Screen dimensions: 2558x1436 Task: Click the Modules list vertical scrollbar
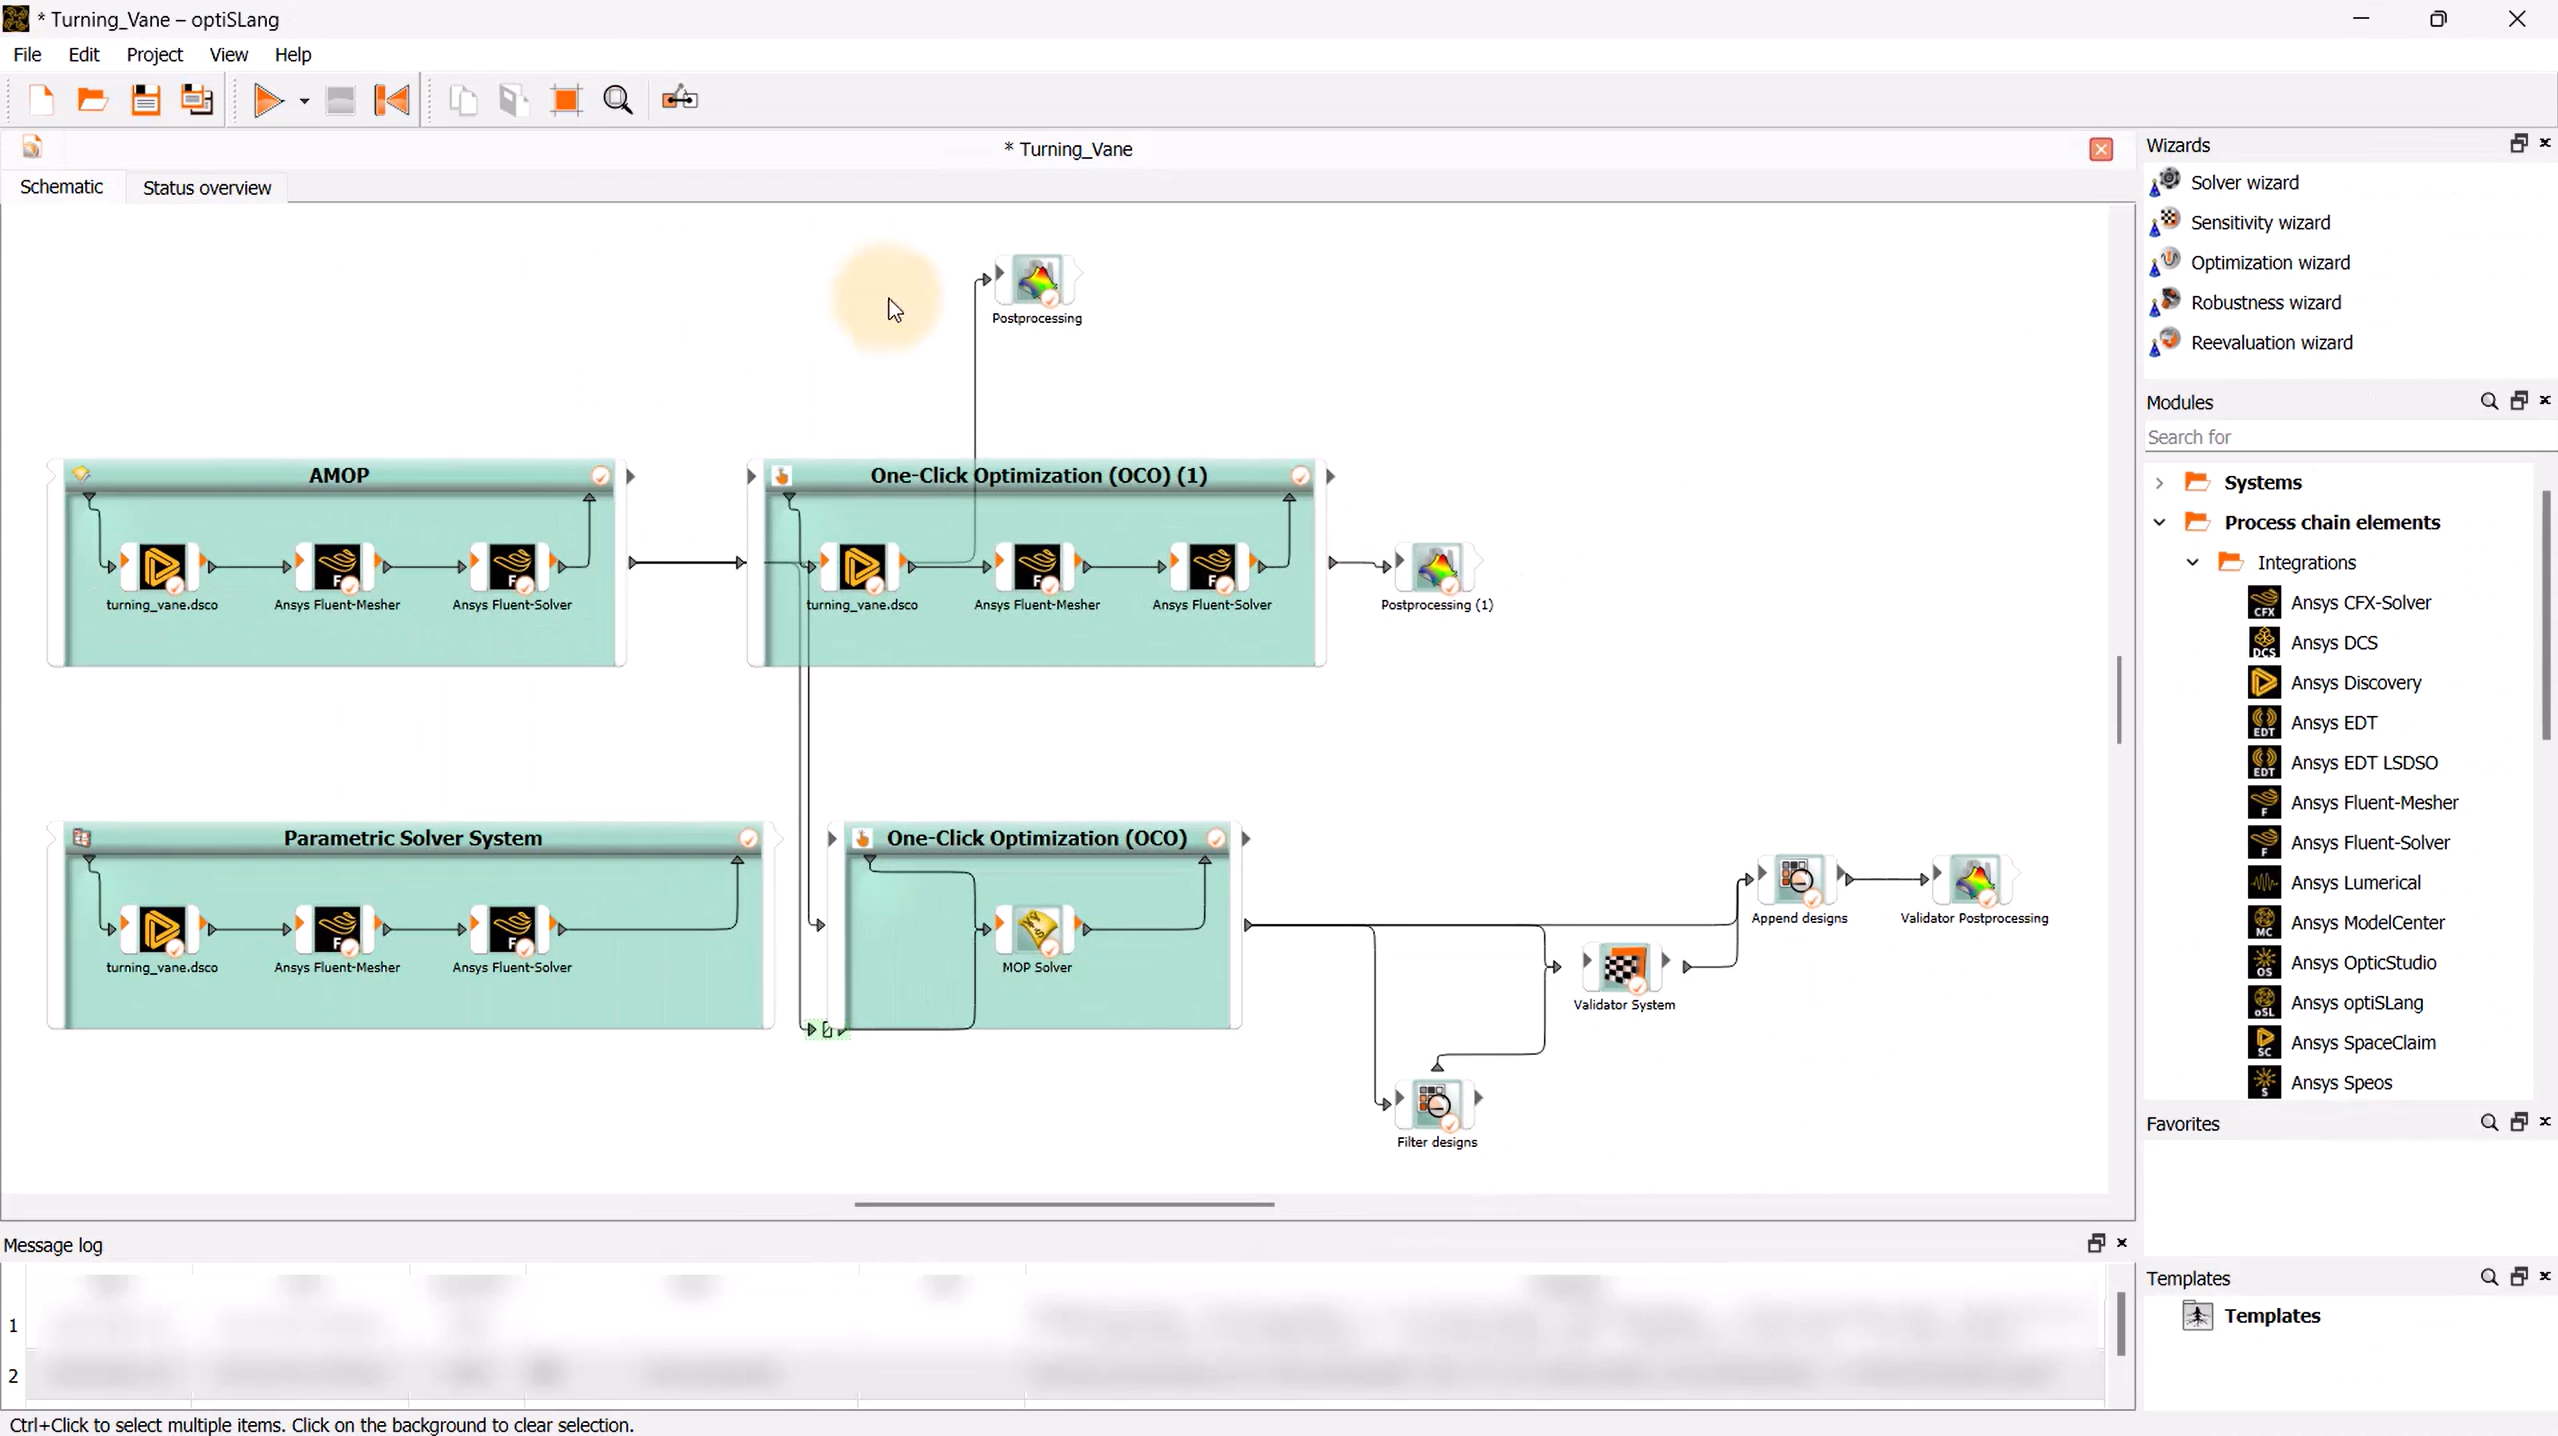point(2546,615)
